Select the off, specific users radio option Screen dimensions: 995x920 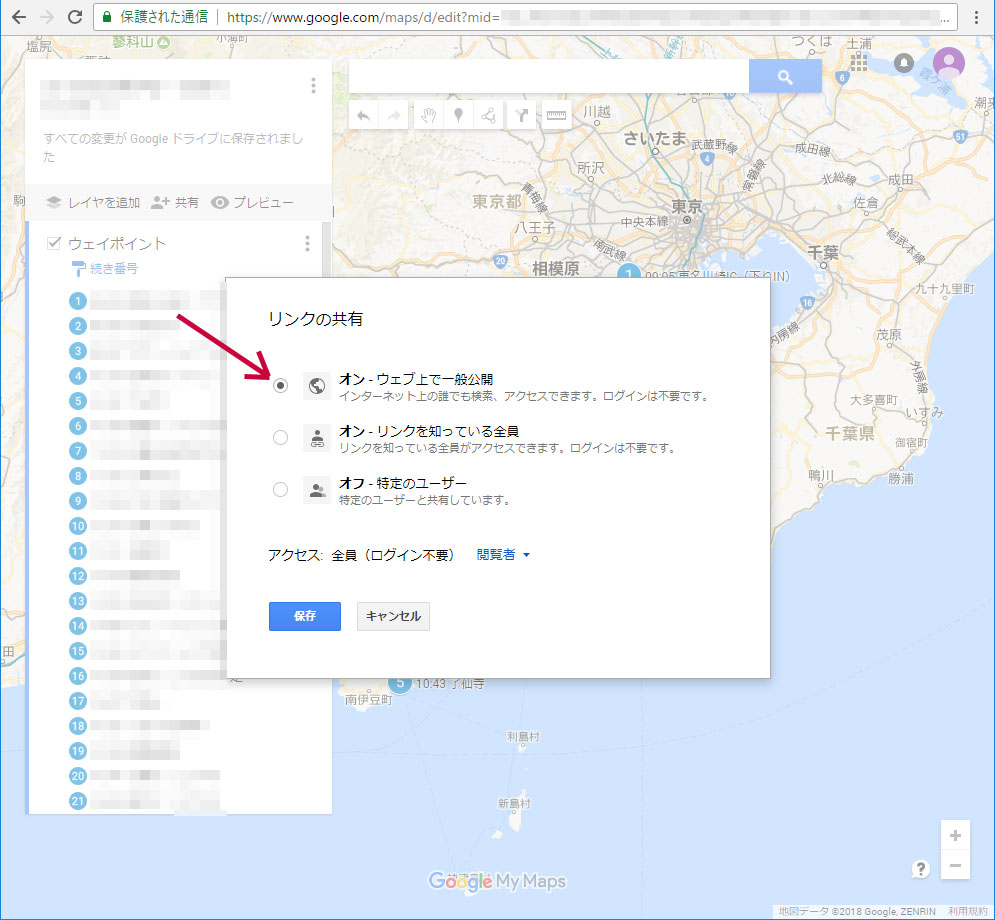click(x=280, y=490)
